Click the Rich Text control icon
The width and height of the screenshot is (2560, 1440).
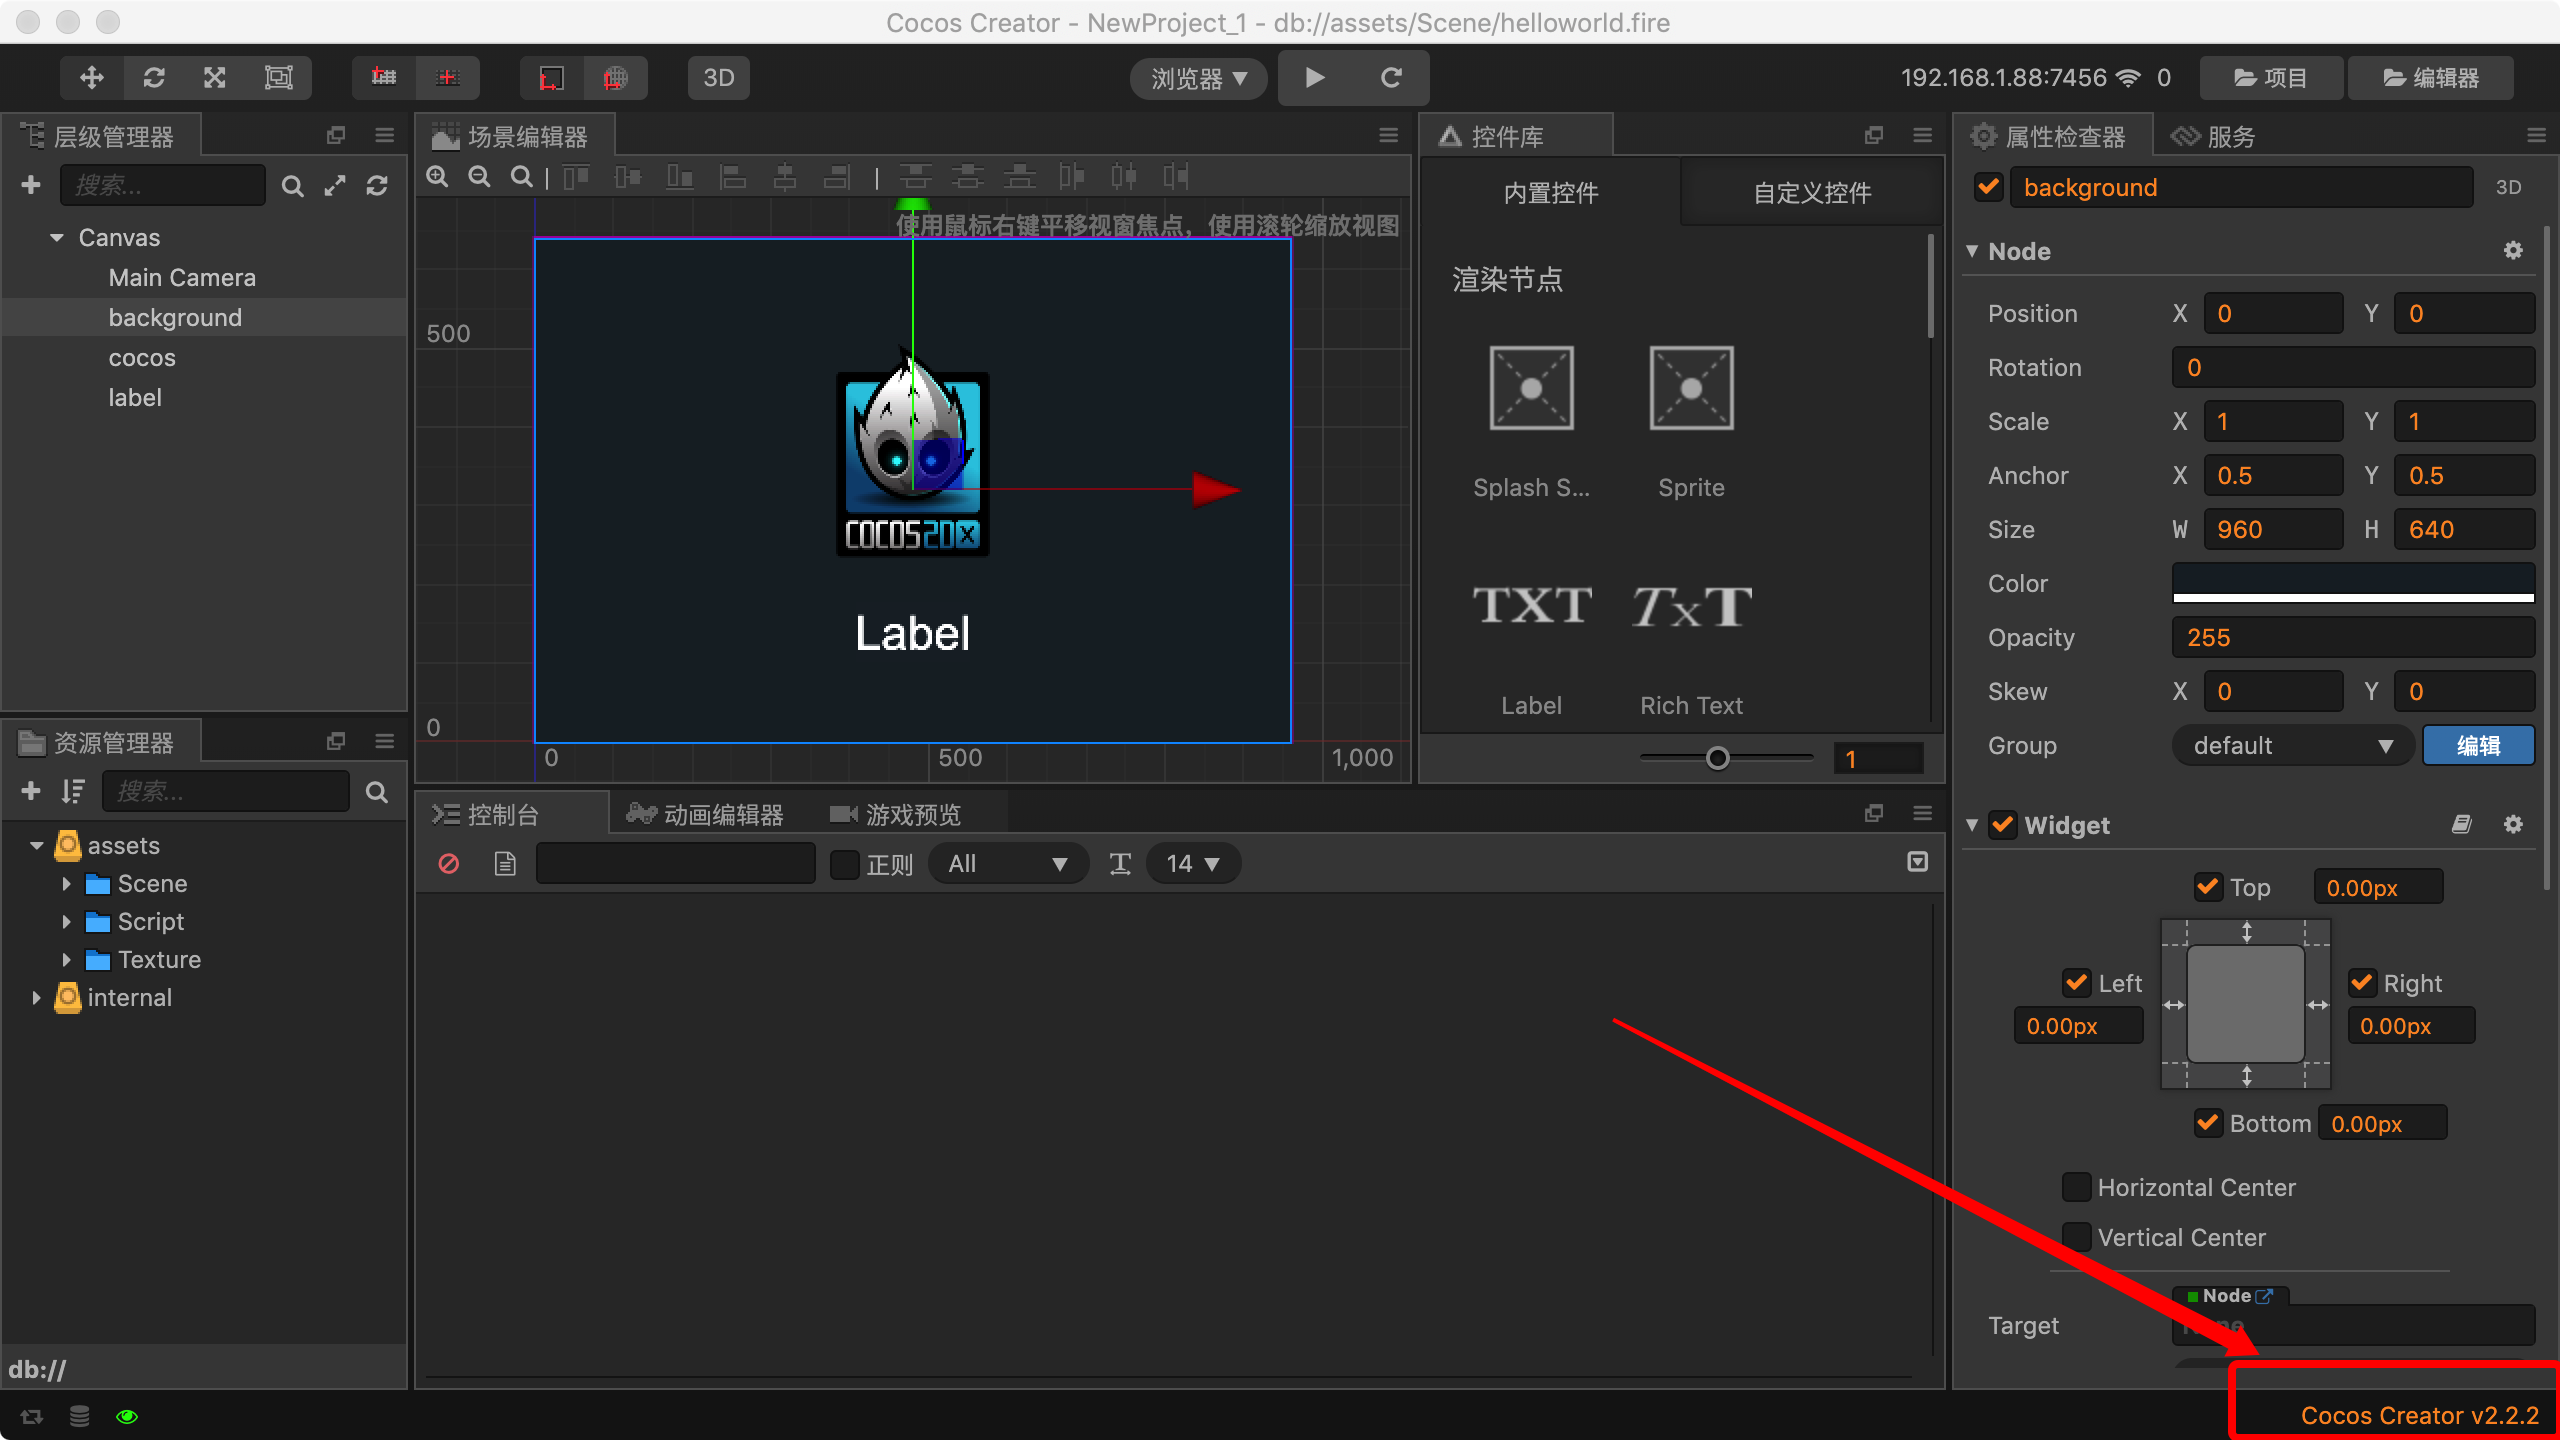1691,607
